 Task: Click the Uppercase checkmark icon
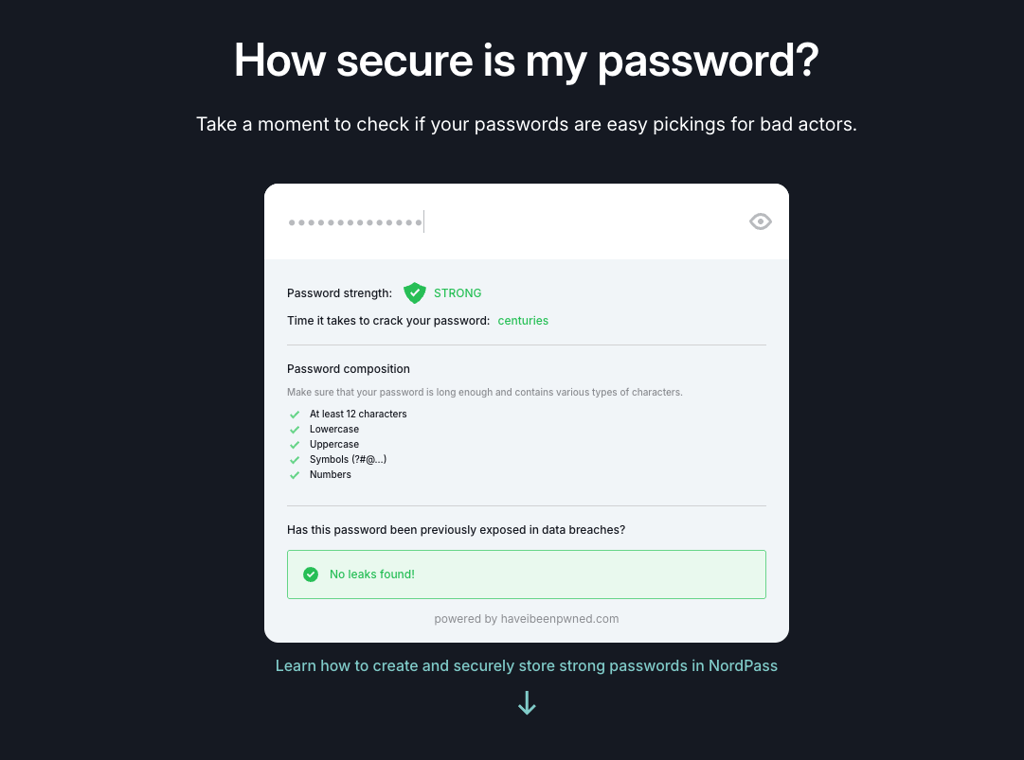coord(295,445)
